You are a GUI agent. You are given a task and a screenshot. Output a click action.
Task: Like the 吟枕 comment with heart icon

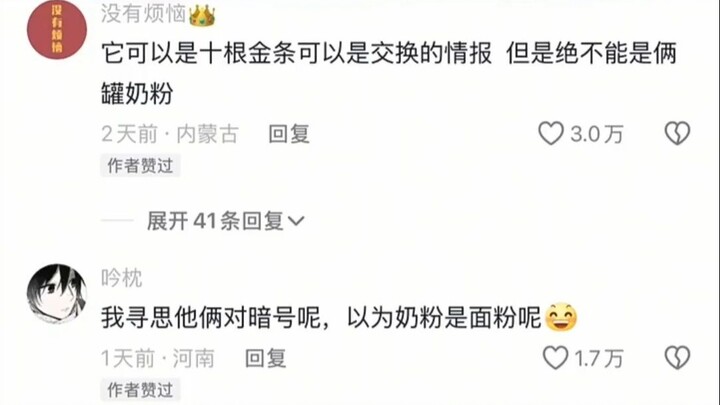(556, 357)
